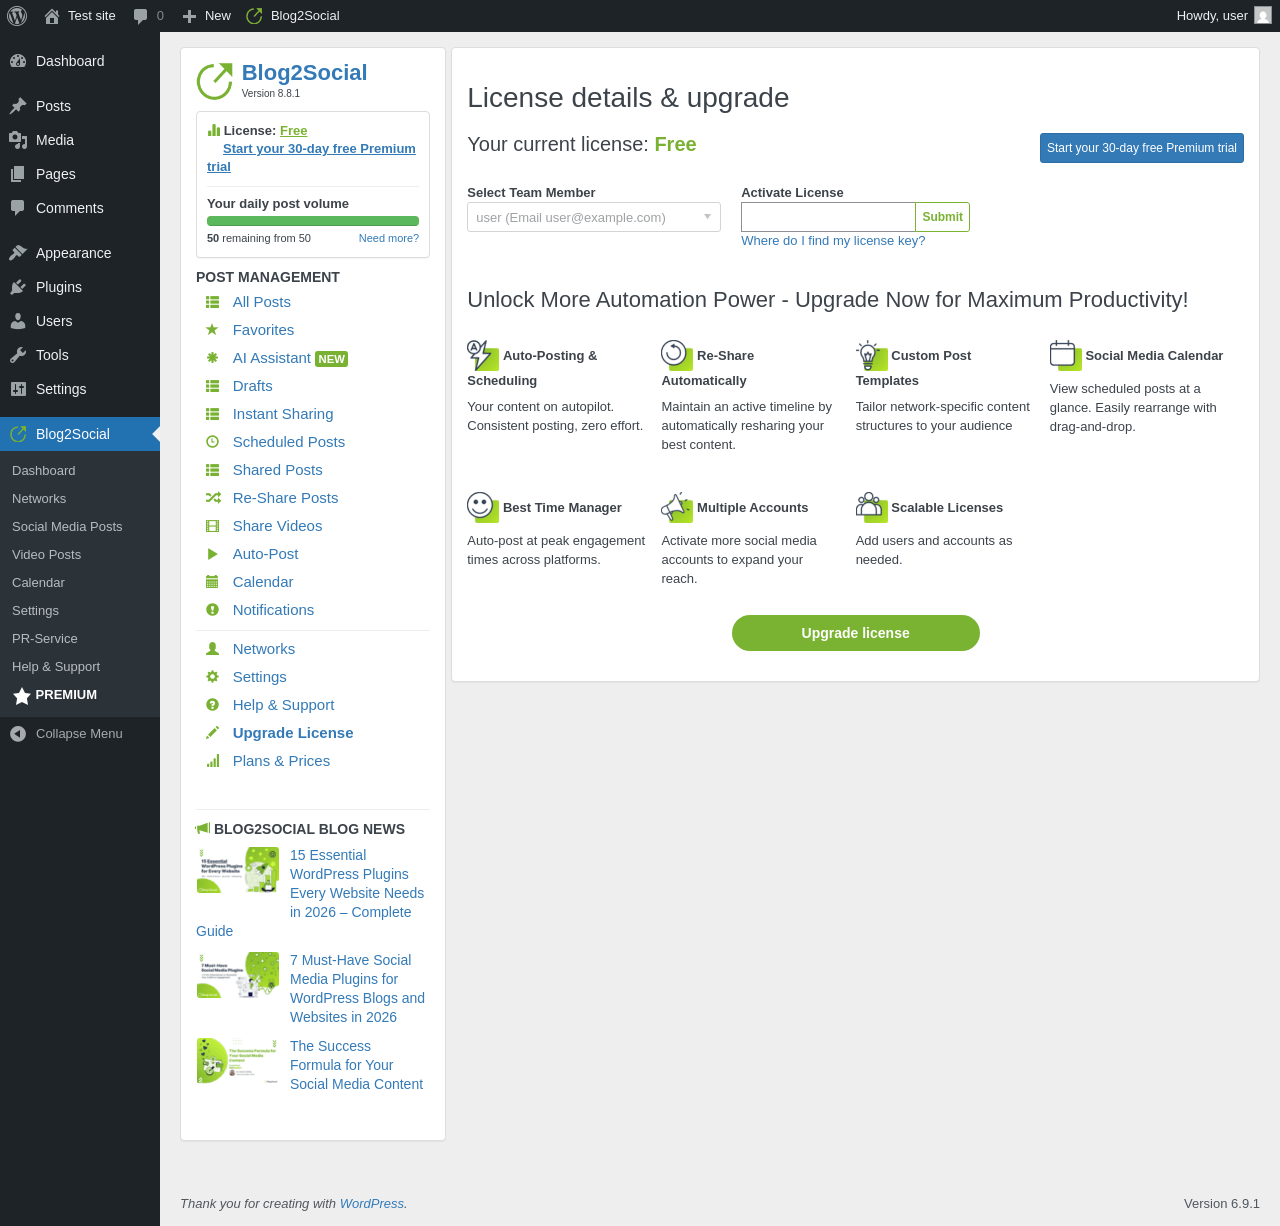Click the Custom Post Templates lightbulb icon
Viewport: 1280px width, 1226px height.
click(871, 355)
